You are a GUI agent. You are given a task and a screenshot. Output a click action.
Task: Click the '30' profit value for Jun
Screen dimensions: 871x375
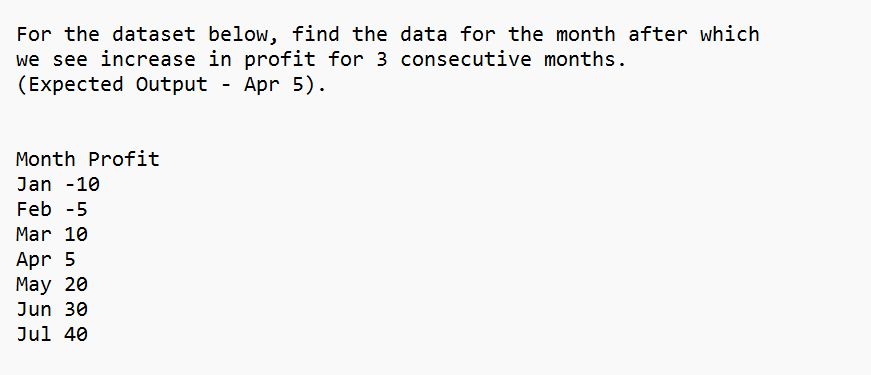[x=76, y=309]
